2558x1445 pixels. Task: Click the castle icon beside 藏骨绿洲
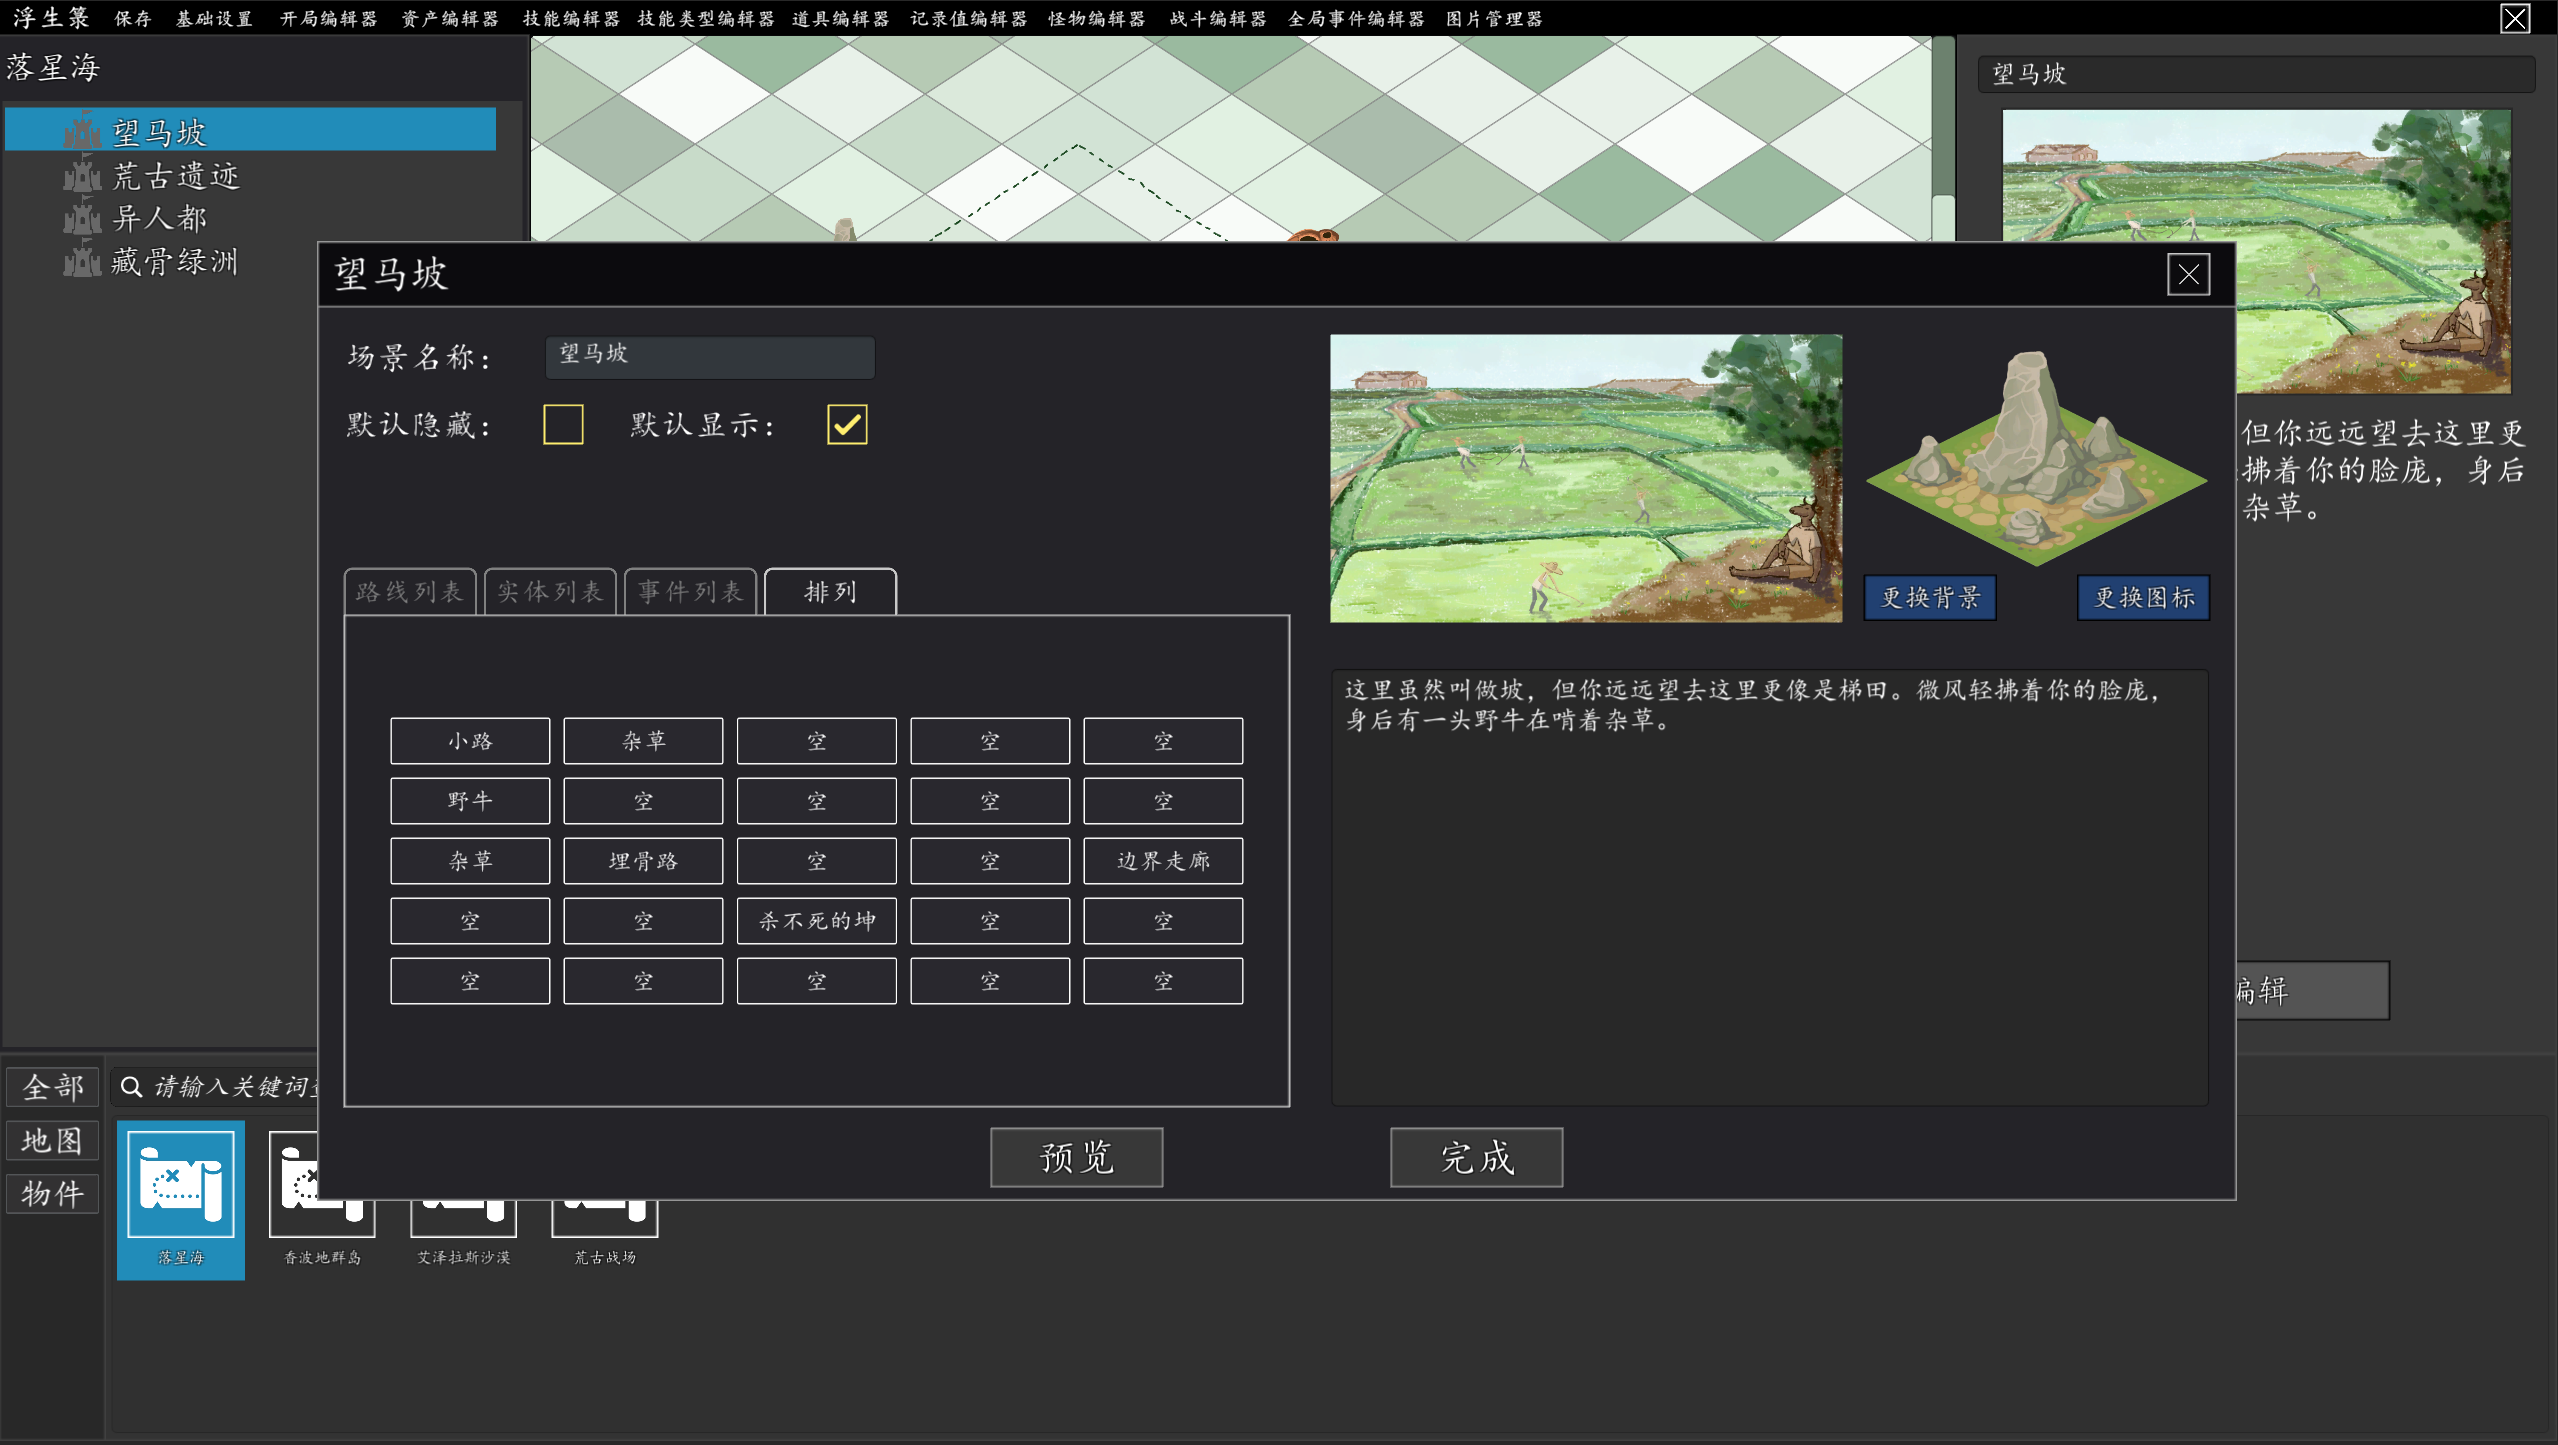83,260
